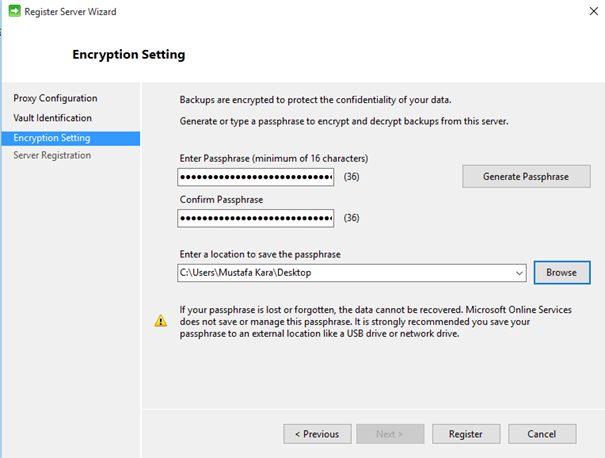
Task: Close the Register Server Wizard window
Action: [594, 11]
